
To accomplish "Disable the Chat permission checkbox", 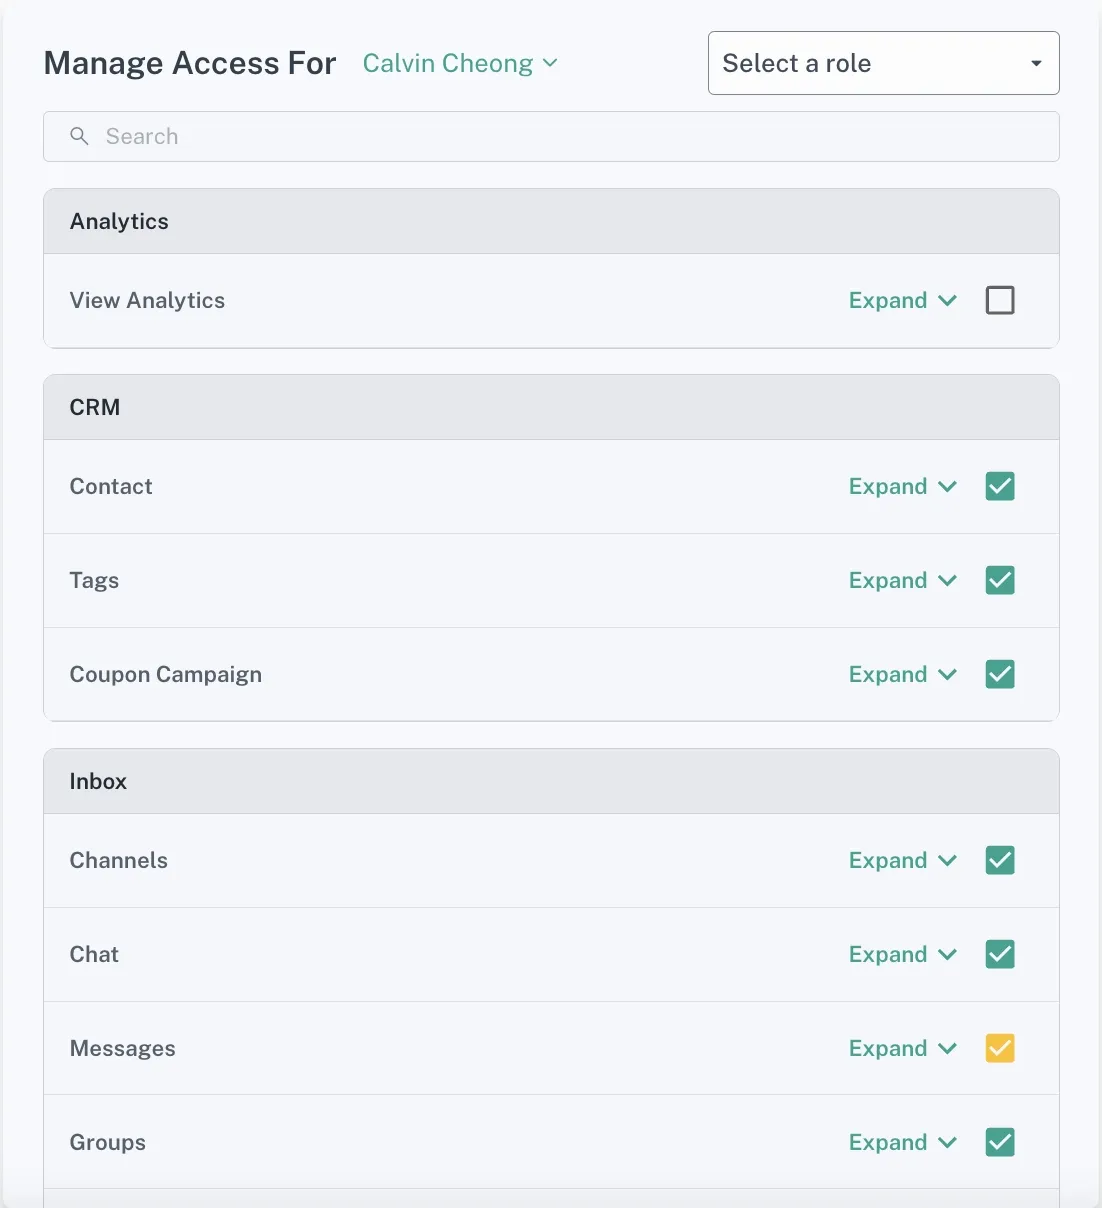I will pos(1000,954).
